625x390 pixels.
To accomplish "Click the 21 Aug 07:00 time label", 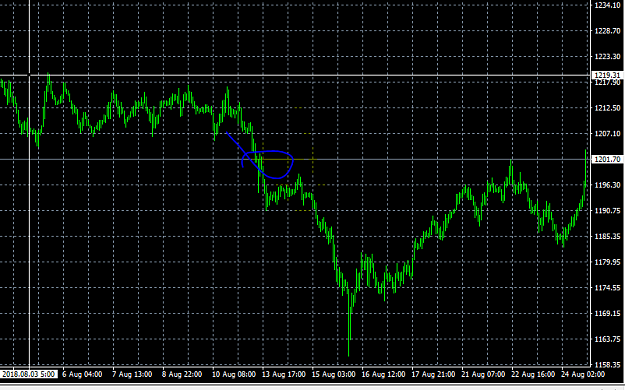I will click(x=483, y=374).
